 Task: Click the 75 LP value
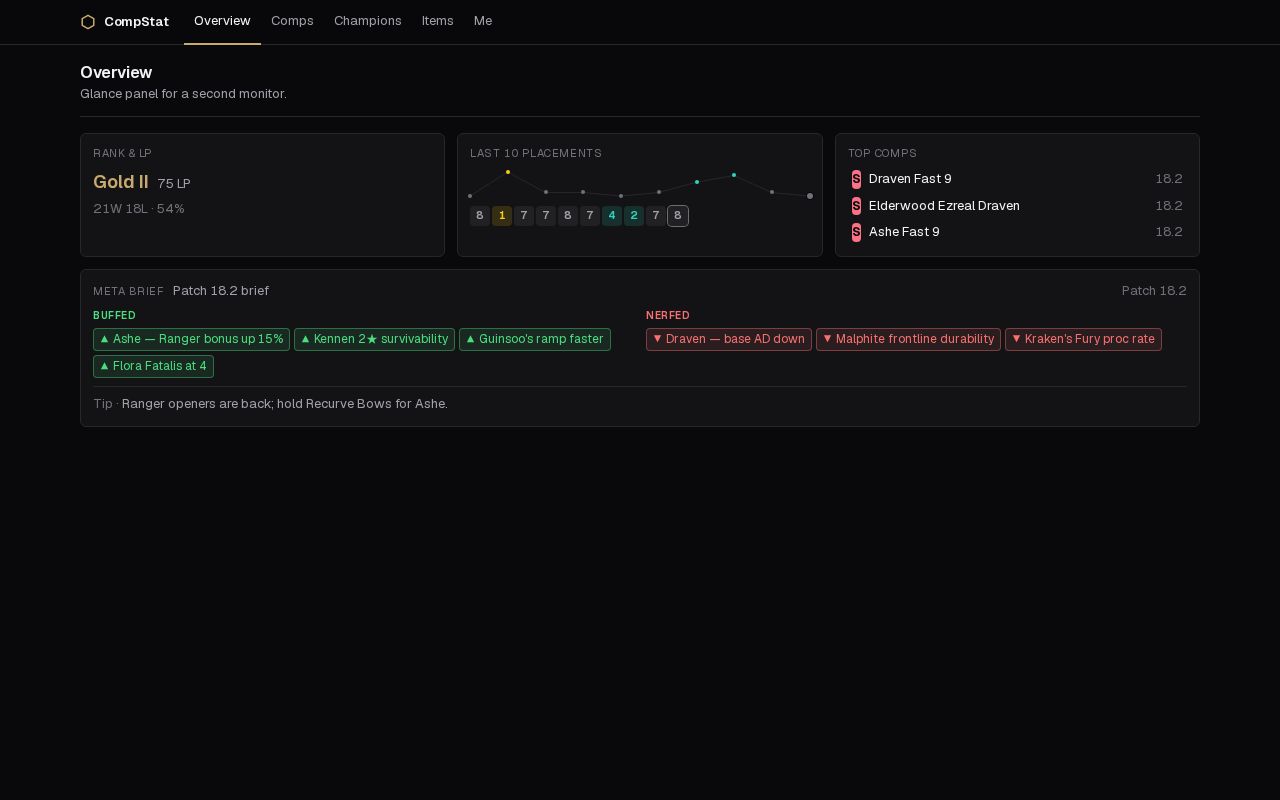coord(174,184)
